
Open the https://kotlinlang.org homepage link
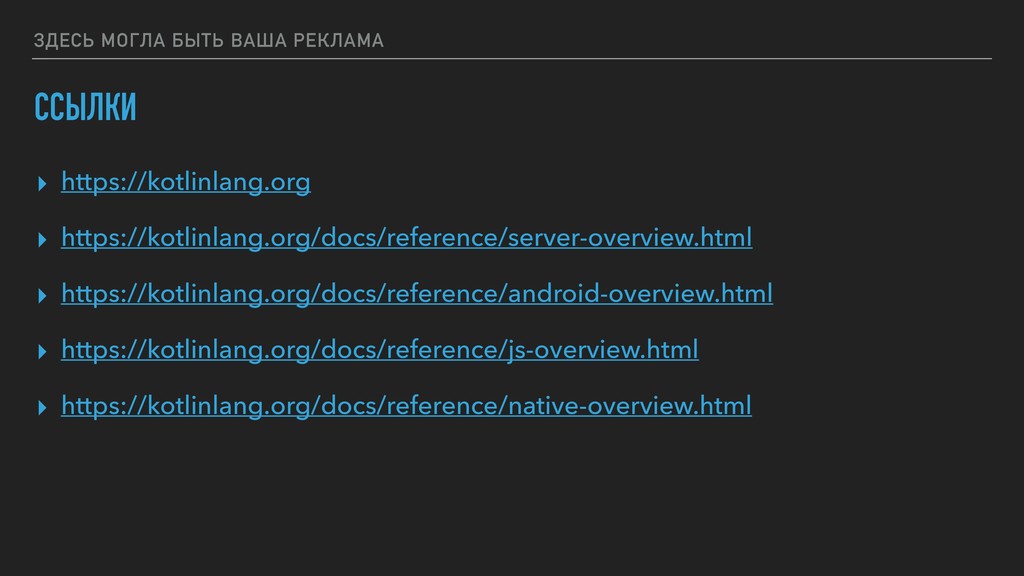185,183
